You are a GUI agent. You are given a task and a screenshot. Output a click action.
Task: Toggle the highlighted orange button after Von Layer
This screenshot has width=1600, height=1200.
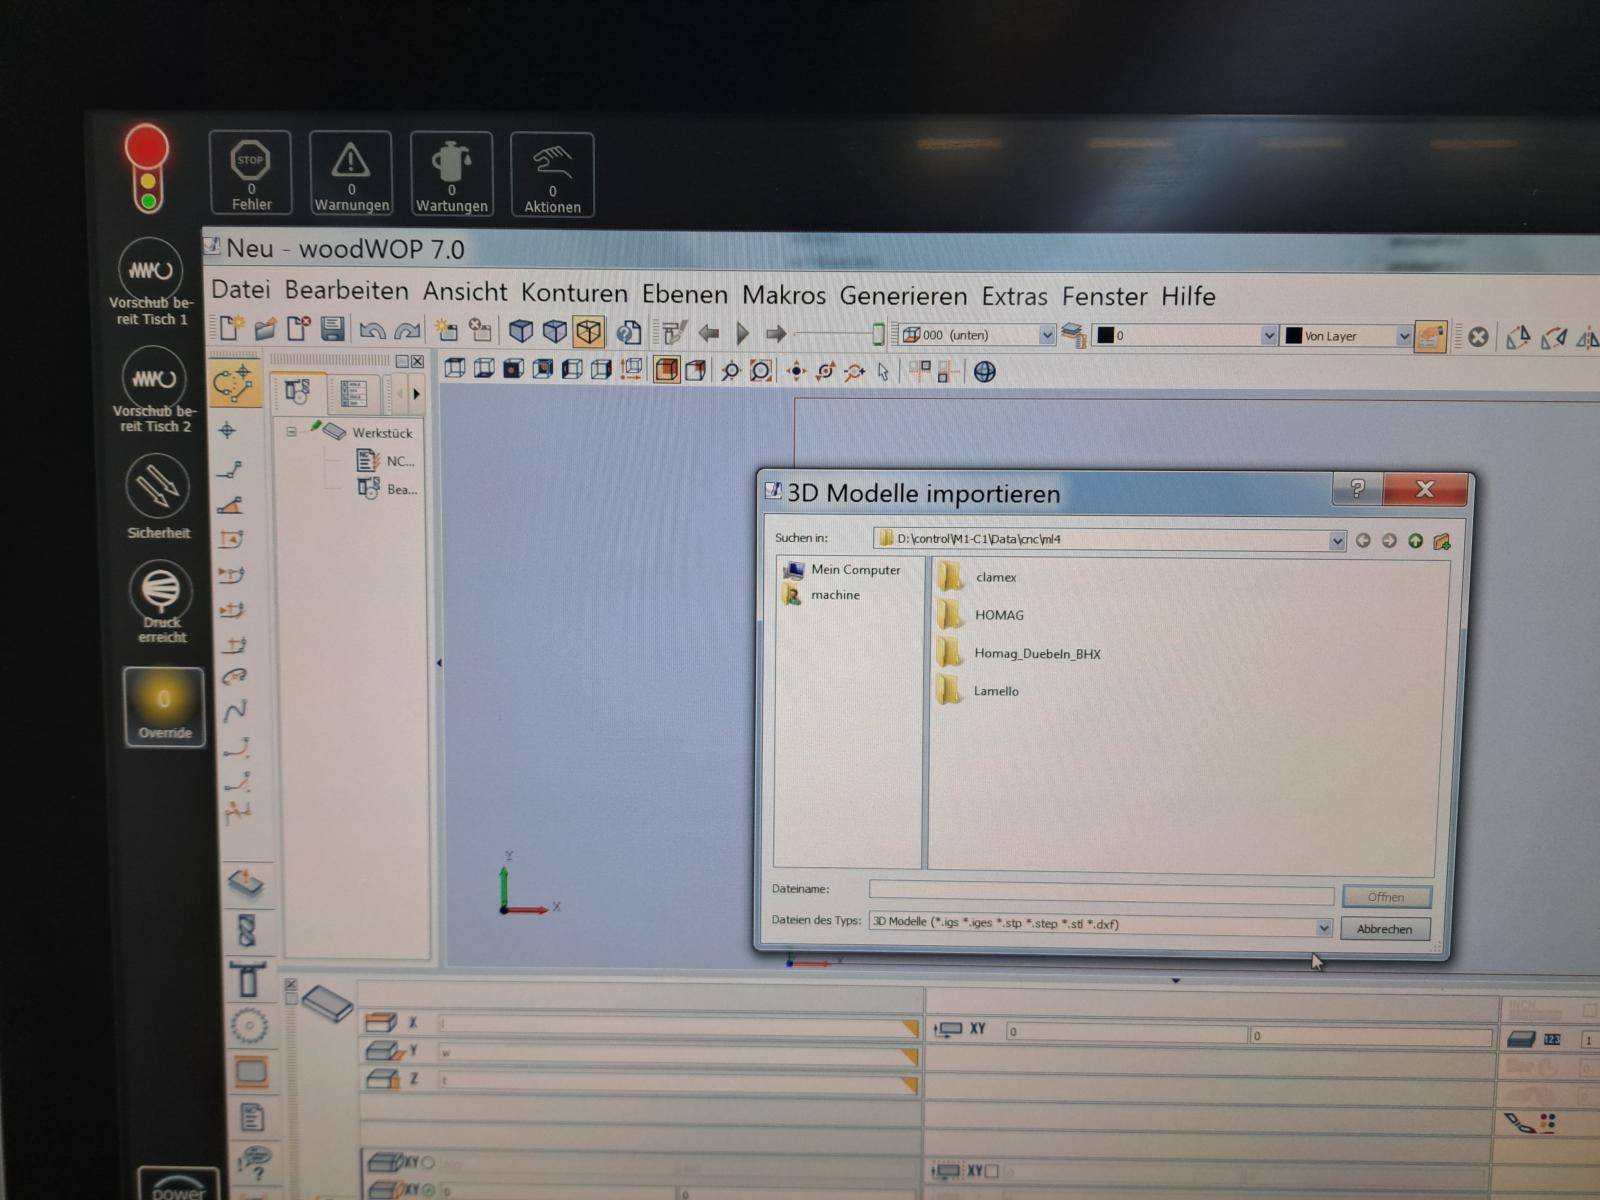tap(1431, 337)
